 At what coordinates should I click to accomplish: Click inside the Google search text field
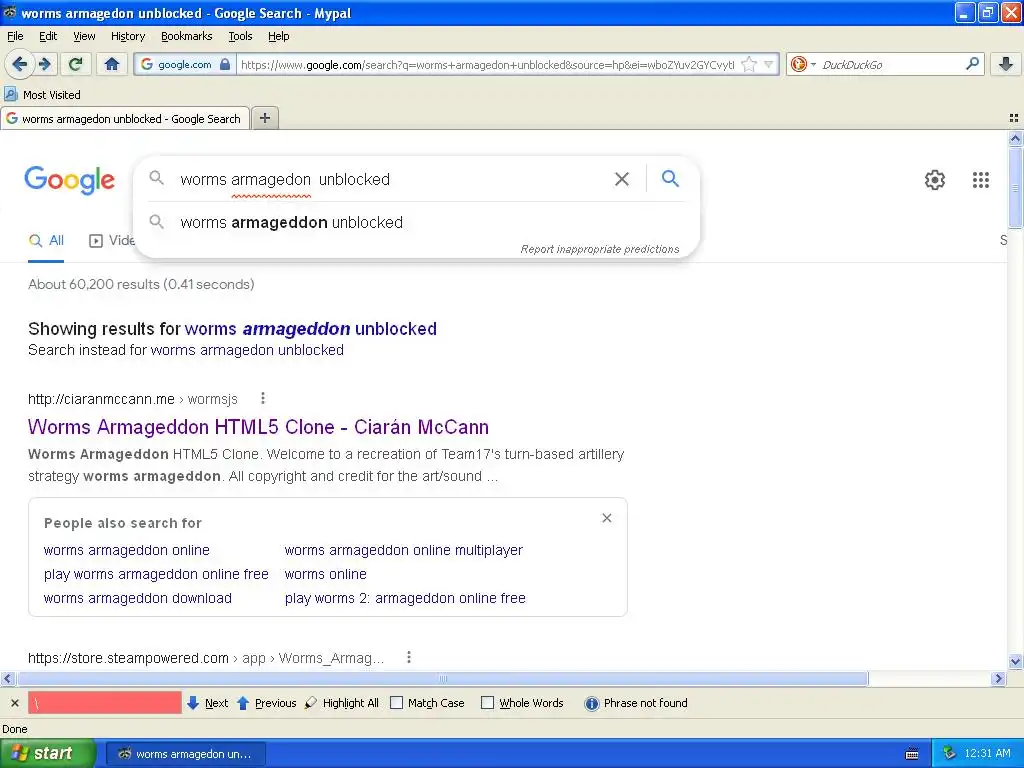tap(392, 179)
